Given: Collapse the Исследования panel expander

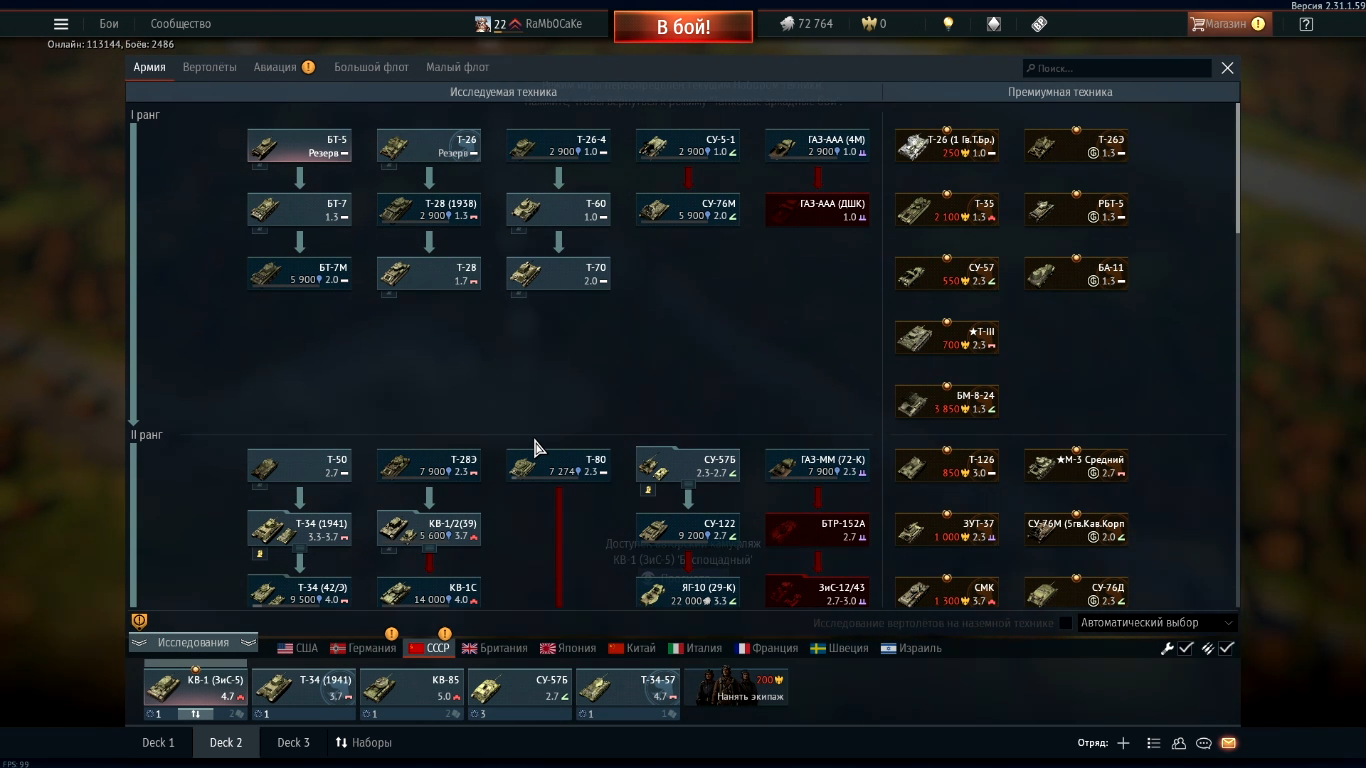Looking at the screenshot, I should click(193, 643).
